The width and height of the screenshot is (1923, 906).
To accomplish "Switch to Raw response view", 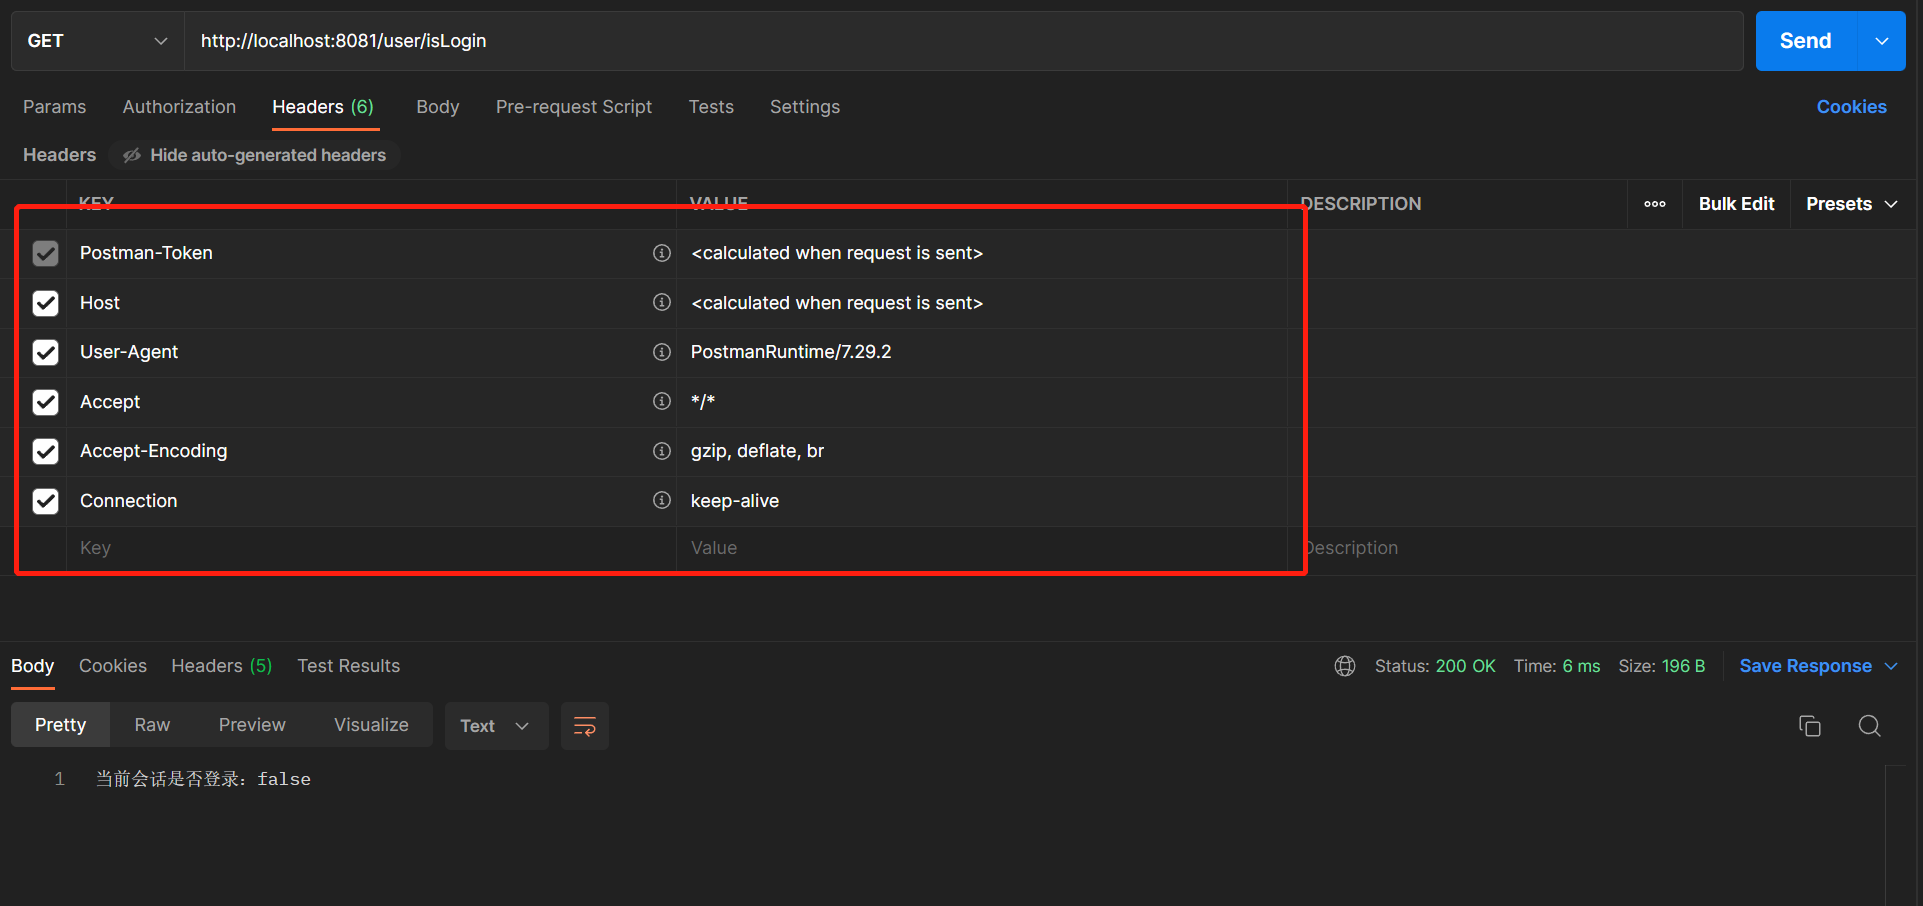I will [153, 725].
